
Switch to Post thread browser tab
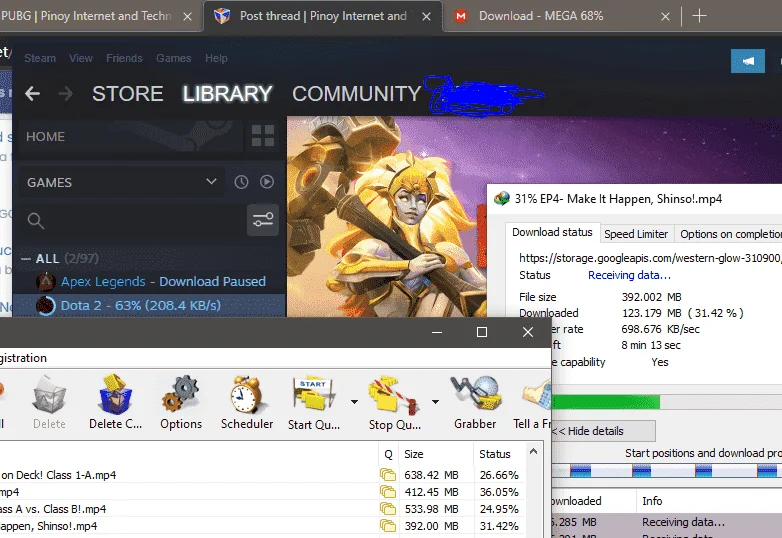[x=322, y=16]
